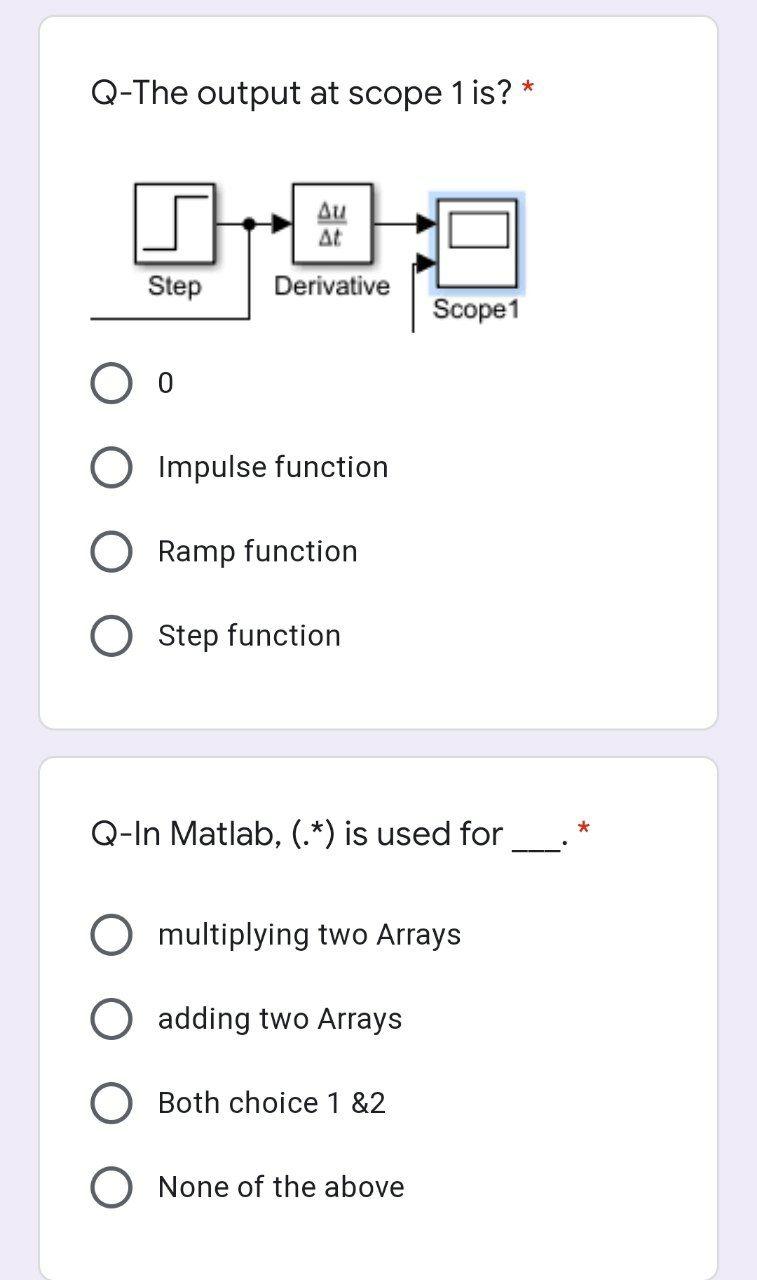Select the Ramp function radio button
757x1280 pixels.
click(x=111, y=551)
